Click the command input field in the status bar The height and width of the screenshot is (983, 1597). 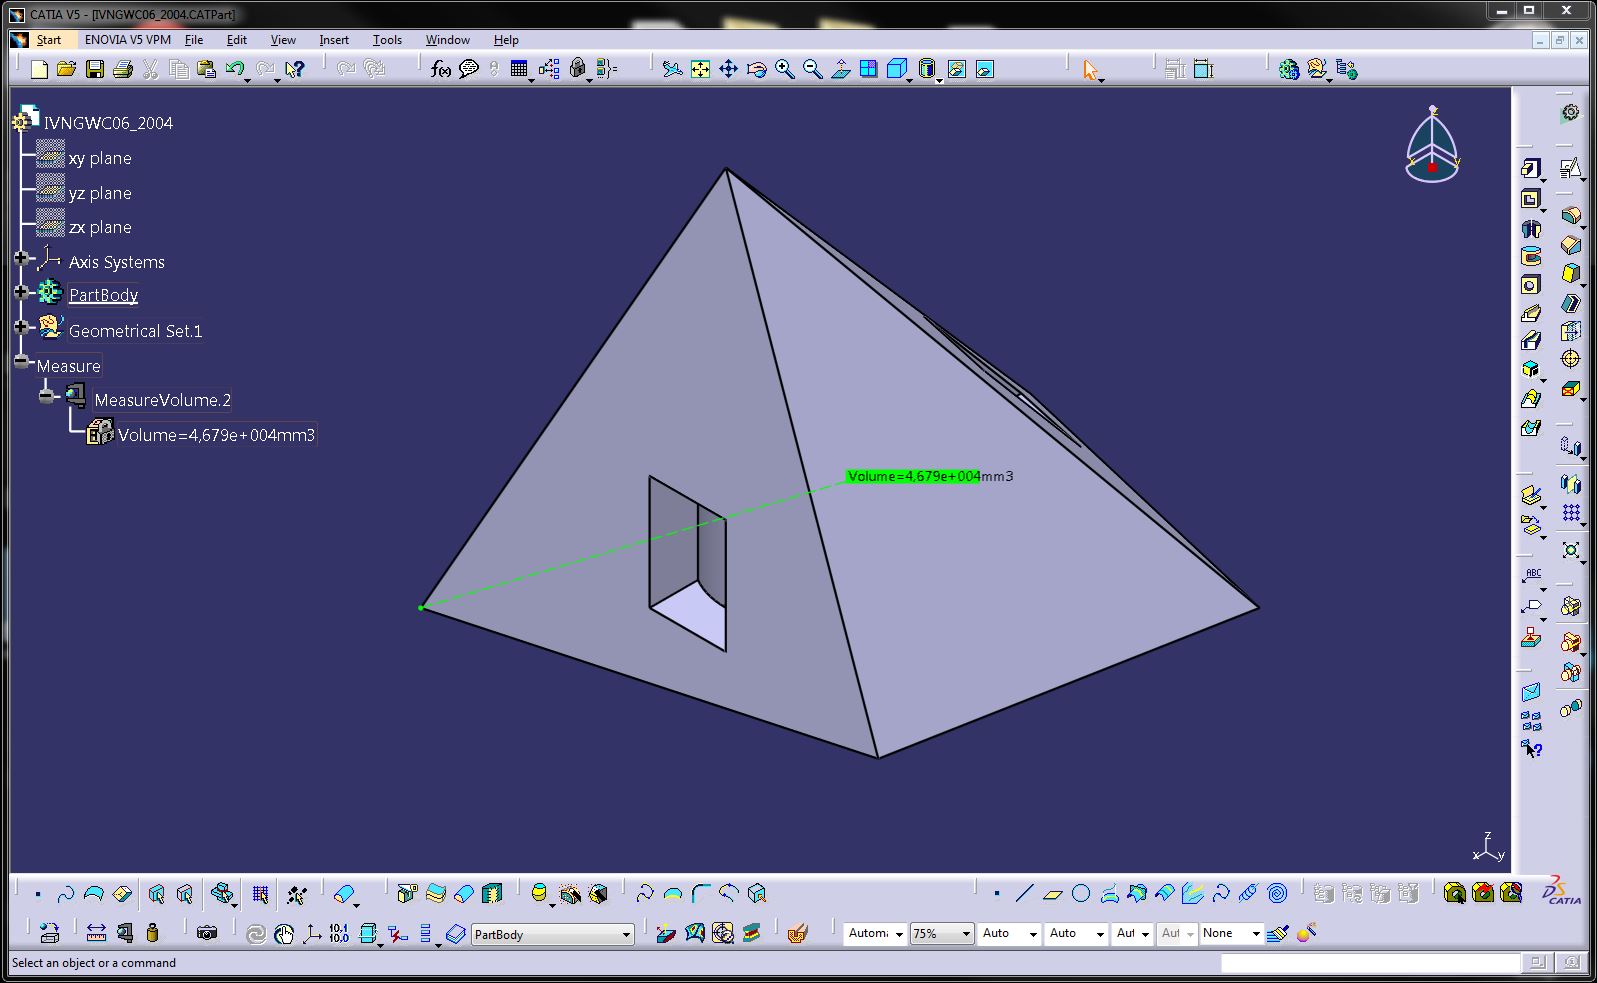1369,963
